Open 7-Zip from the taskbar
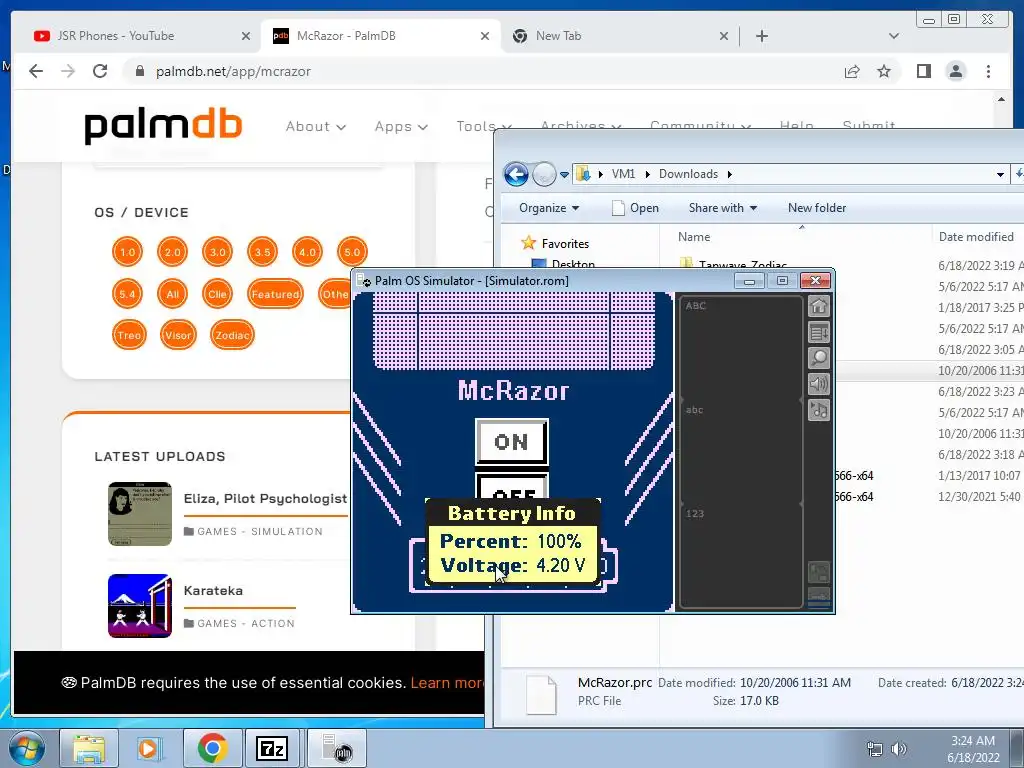Image resolution: width=1024 pixels, height=768 pixels. pyautogui.click(x=272, y=748)
